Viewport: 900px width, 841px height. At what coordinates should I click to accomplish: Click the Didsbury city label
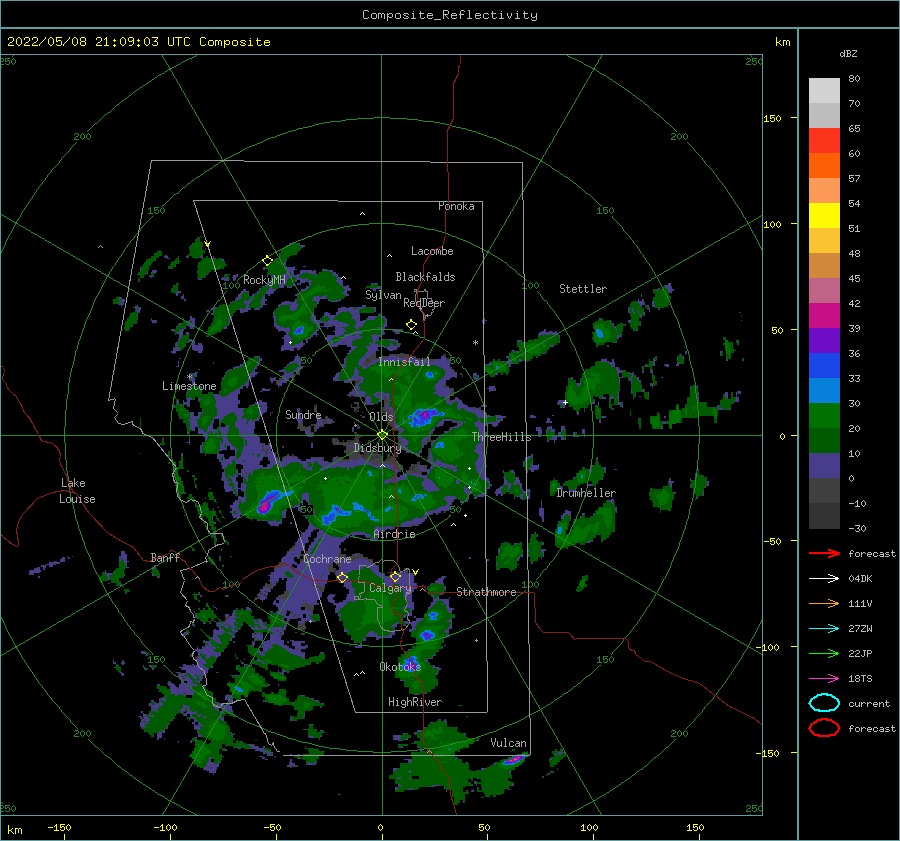pos(377,448)
